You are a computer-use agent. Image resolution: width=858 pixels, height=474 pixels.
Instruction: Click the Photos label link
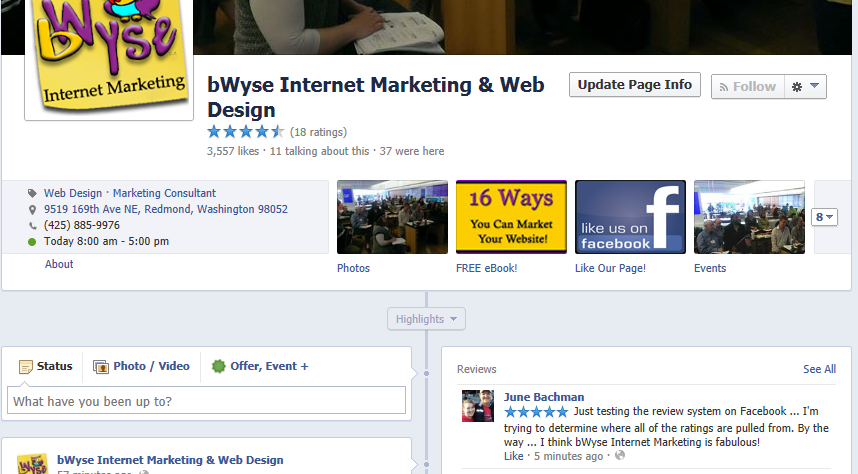[353, 268]
